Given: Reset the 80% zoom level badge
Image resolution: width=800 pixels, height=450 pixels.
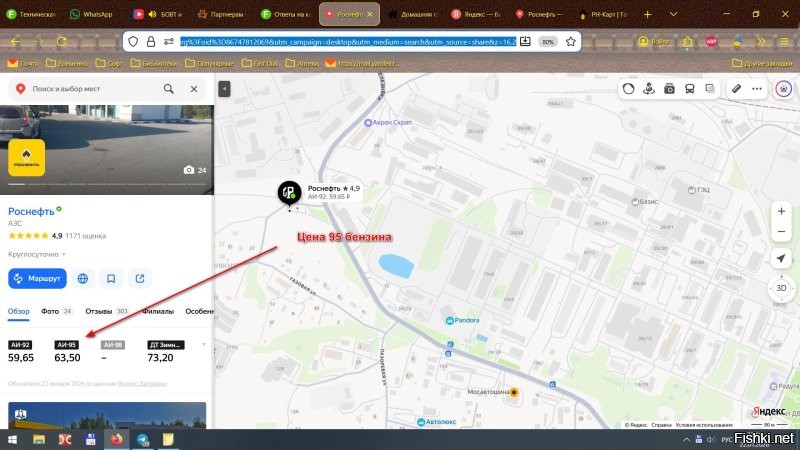Looking at the screenshot, I should pos(548,42).
